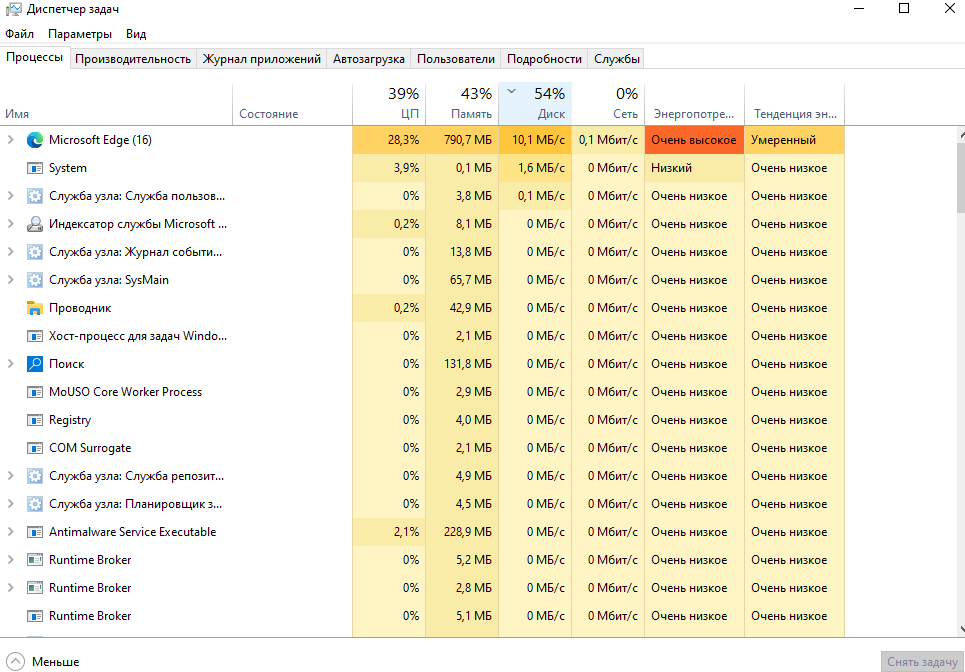Click gear icon of Служба узла: Журнал событи...
This screenshot has height=672, width=965.
35,252
